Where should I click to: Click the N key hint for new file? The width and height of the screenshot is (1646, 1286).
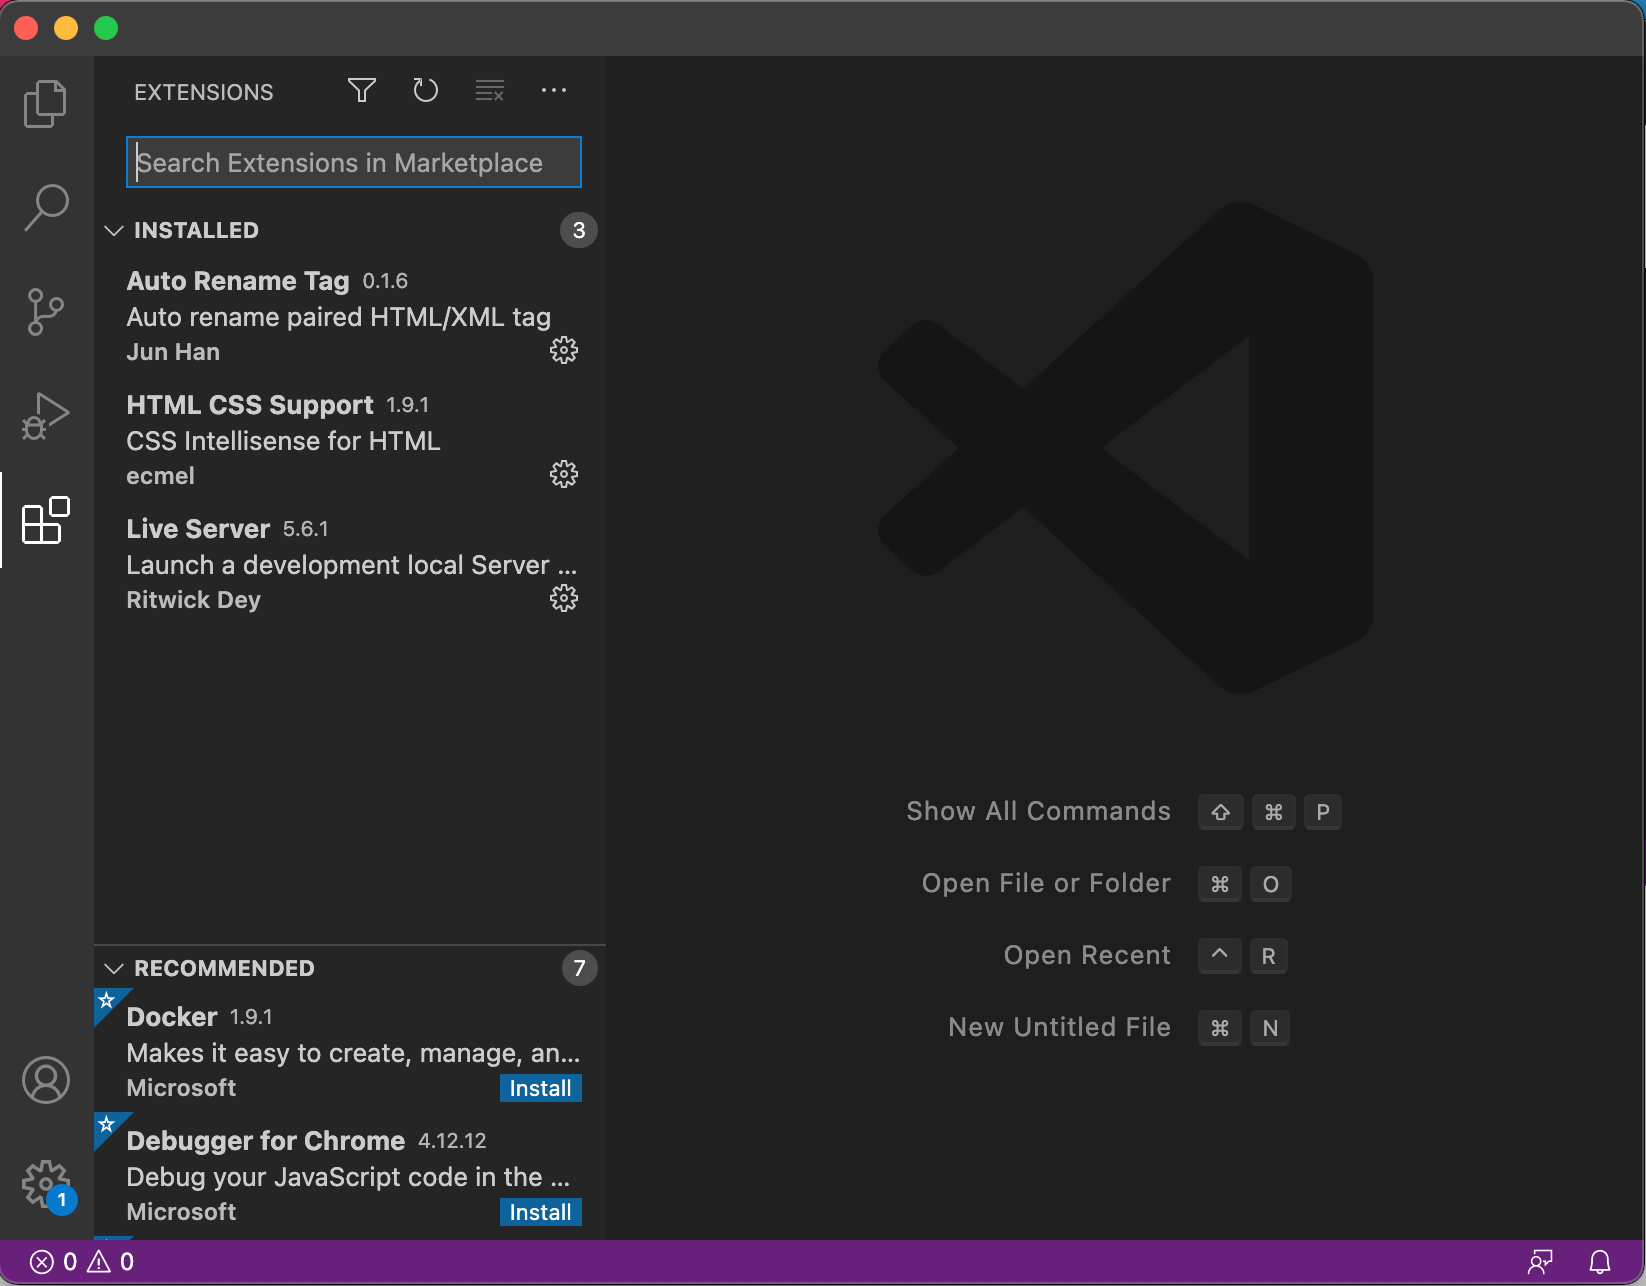(x=1270, y=1028)
